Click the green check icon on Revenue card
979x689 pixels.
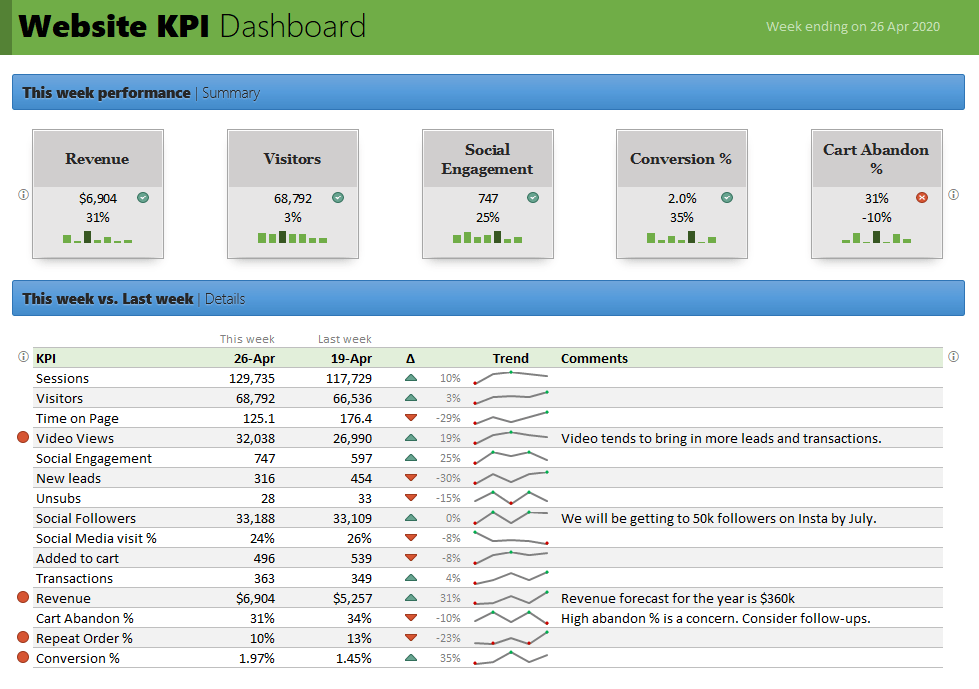coord(142,198)
